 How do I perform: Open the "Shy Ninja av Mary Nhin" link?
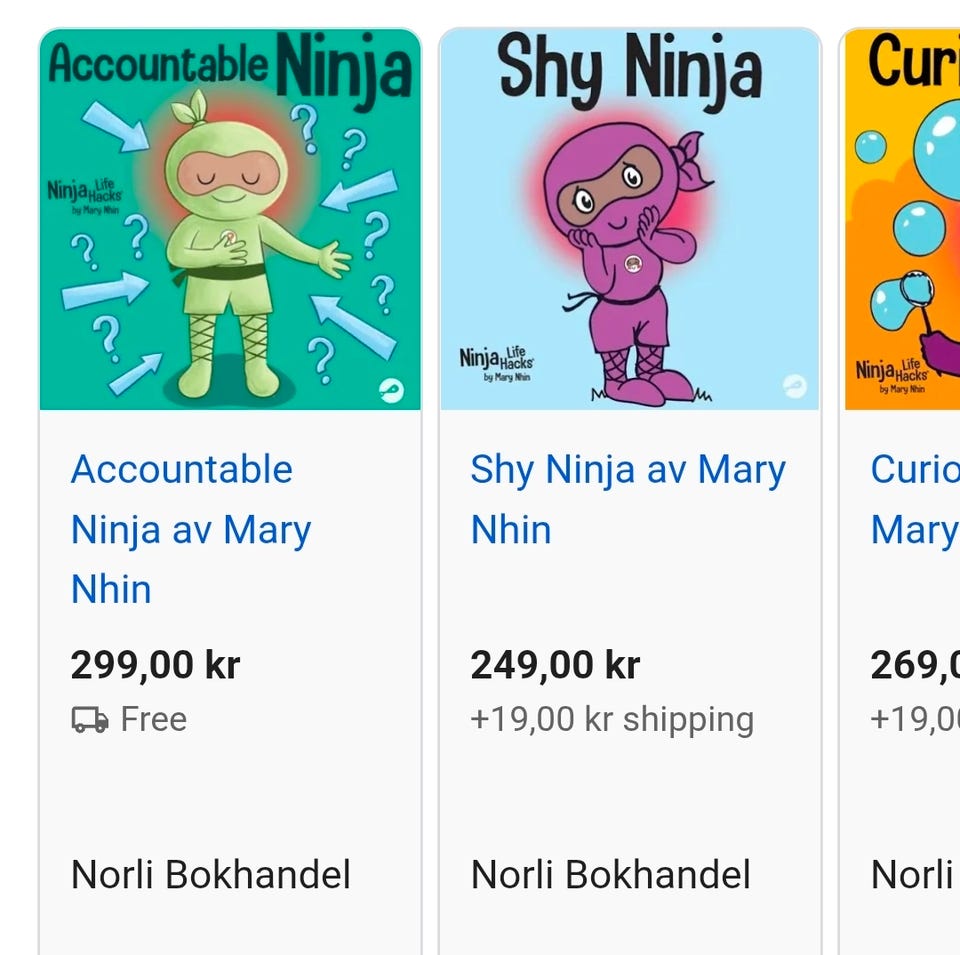pyautogui.click(x=627, y=499)
